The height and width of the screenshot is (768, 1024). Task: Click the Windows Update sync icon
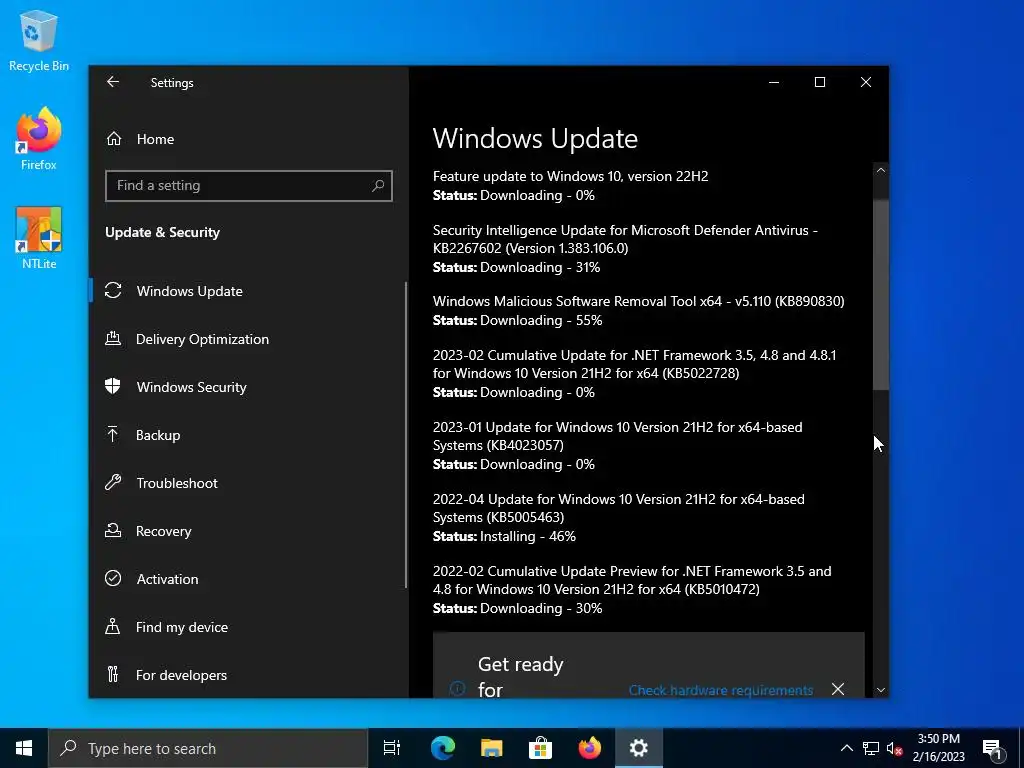click(113, 290)
